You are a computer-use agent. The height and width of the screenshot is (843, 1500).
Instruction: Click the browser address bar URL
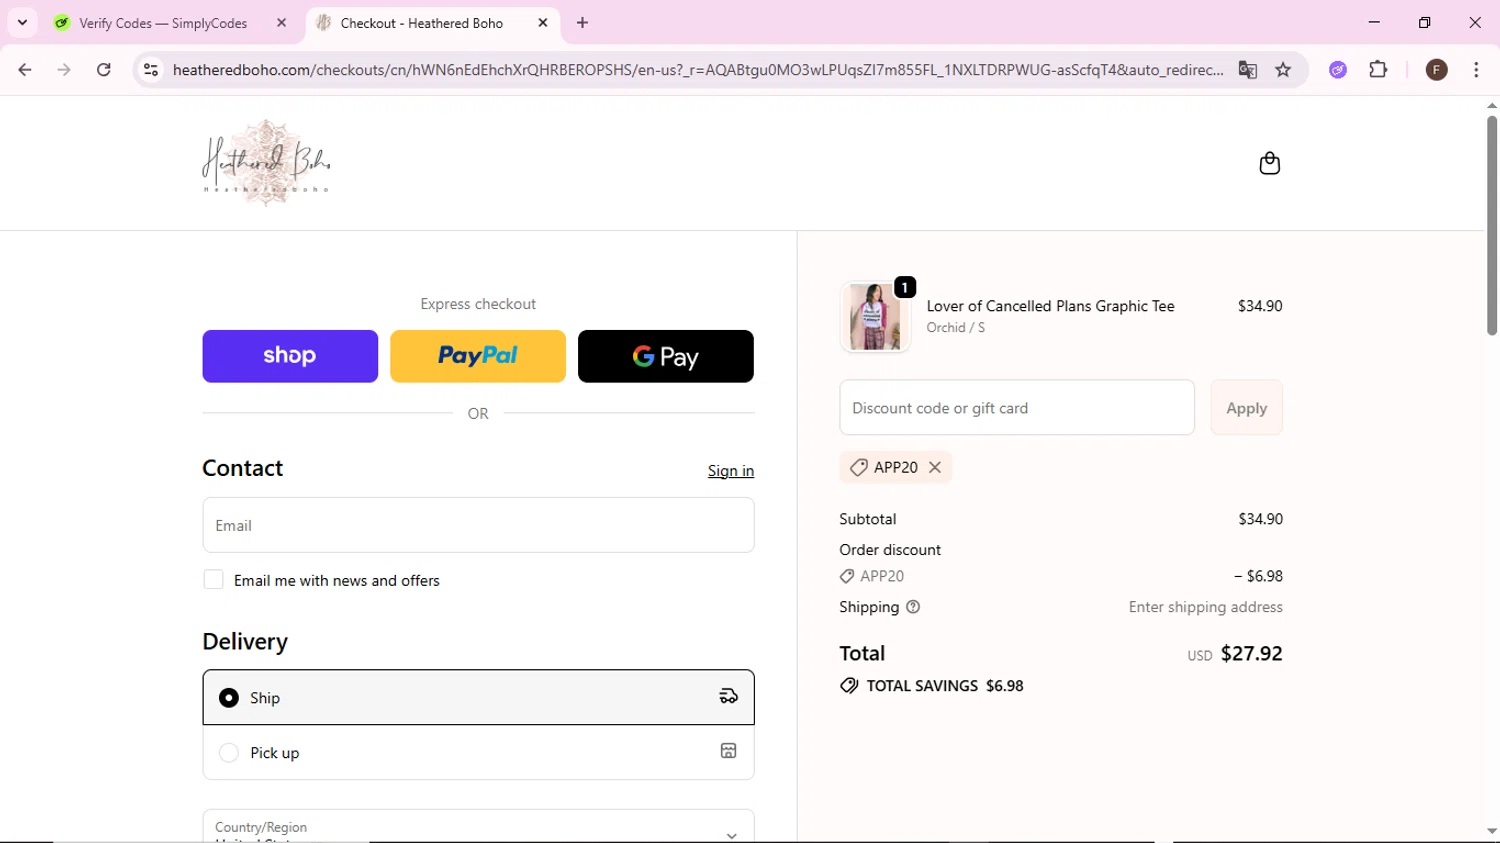(x=697, y=70)
